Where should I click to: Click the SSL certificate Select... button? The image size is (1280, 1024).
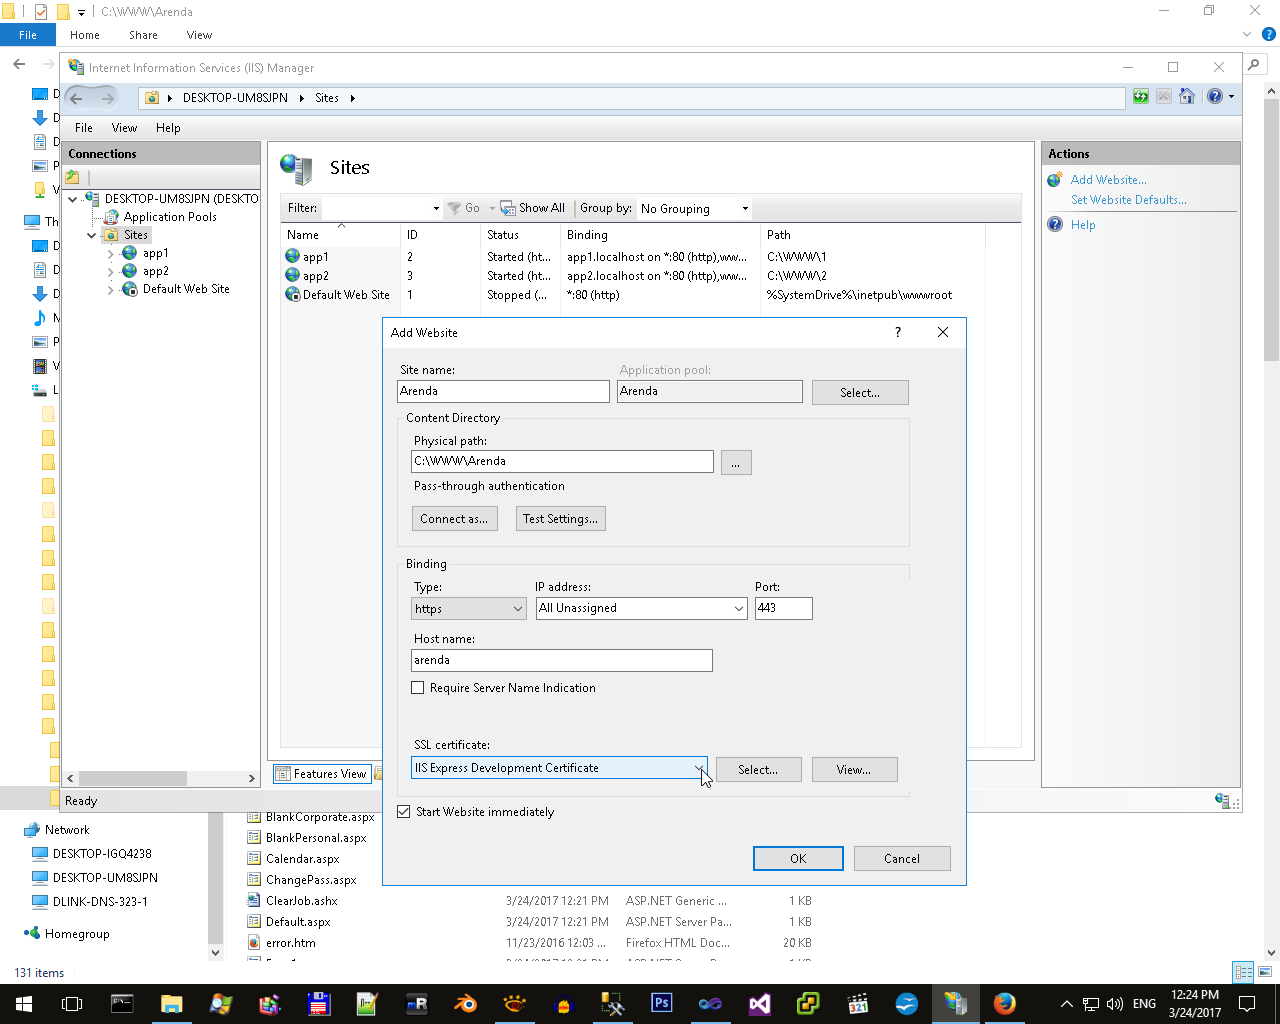(x=758, y=770)
